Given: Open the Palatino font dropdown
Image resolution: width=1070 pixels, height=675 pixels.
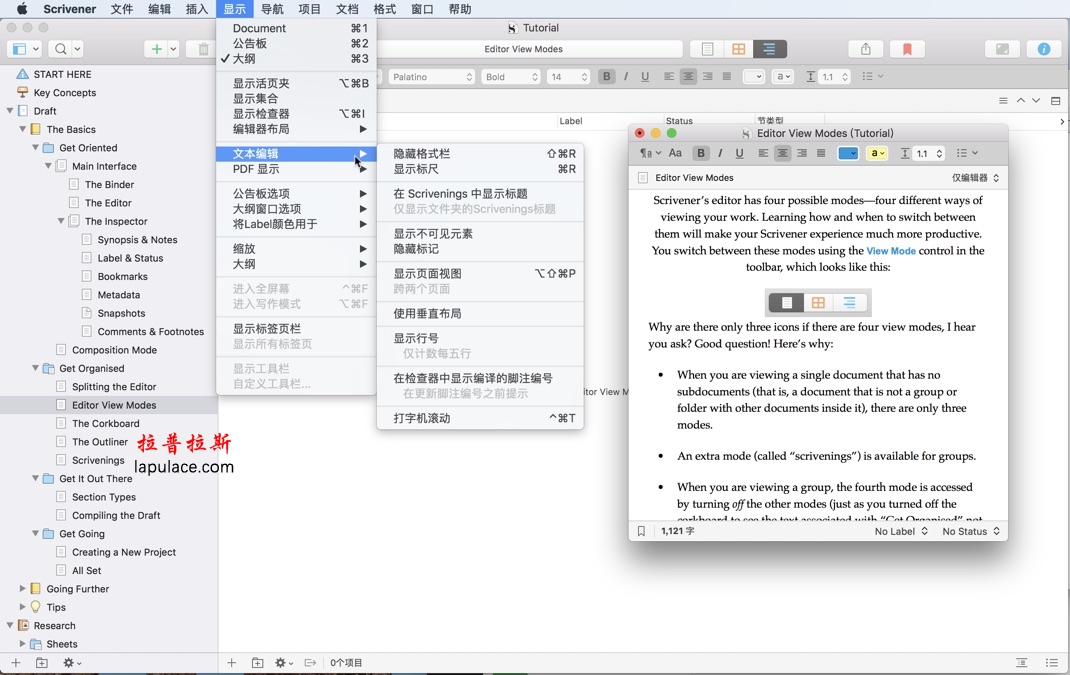Looking at the screenshot, I should pyautogui.click(x=431, y=76).
